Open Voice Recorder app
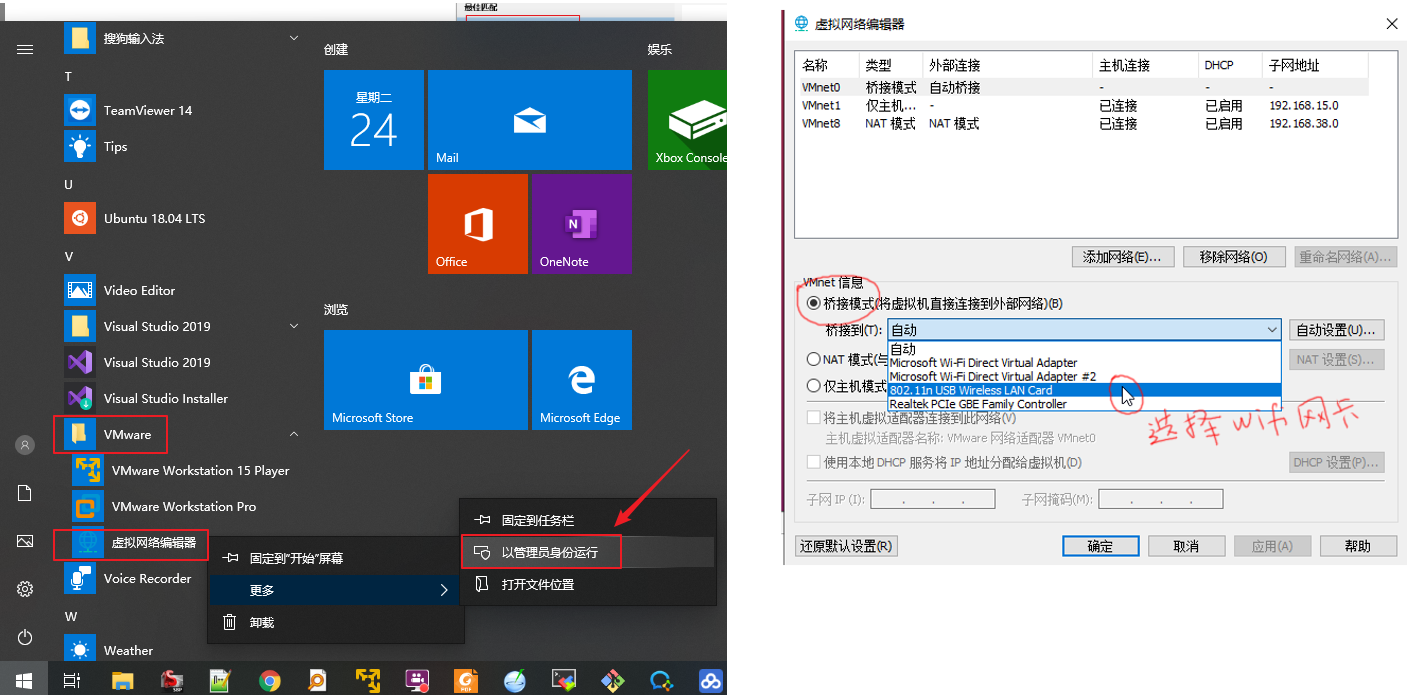This screenshot has width=1416, height=695. 147,578
